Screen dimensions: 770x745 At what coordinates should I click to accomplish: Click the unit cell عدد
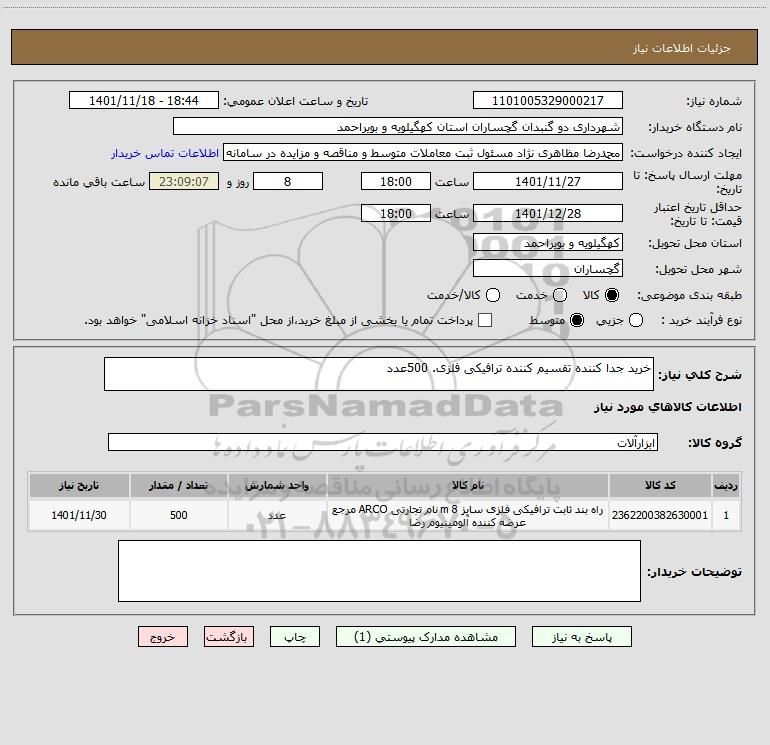click(x=277, y=515)
